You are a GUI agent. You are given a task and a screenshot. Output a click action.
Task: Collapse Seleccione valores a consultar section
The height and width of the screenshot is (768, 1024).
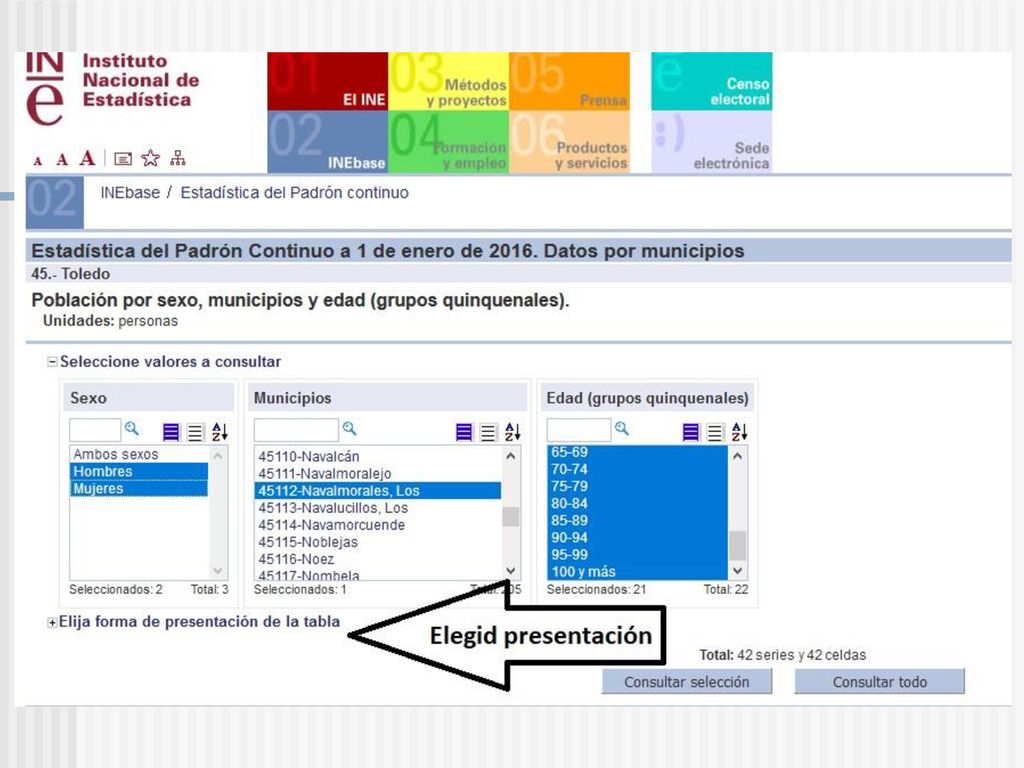point(52,362)
